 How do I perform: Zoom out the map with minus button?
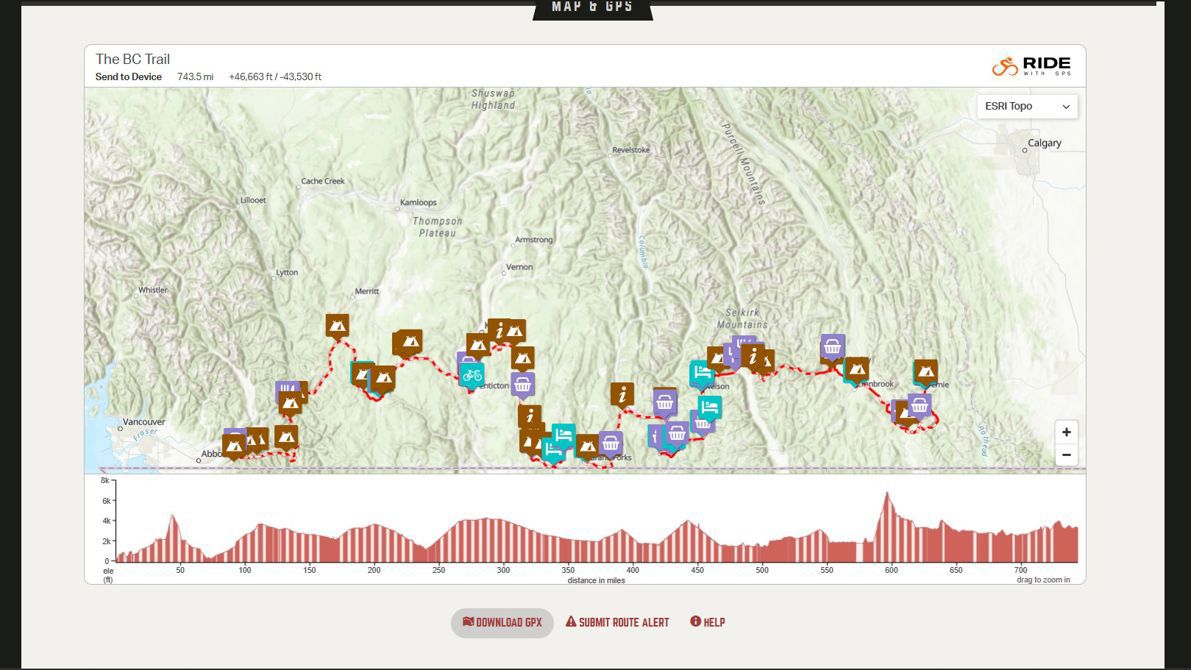tap(1066, 454)
